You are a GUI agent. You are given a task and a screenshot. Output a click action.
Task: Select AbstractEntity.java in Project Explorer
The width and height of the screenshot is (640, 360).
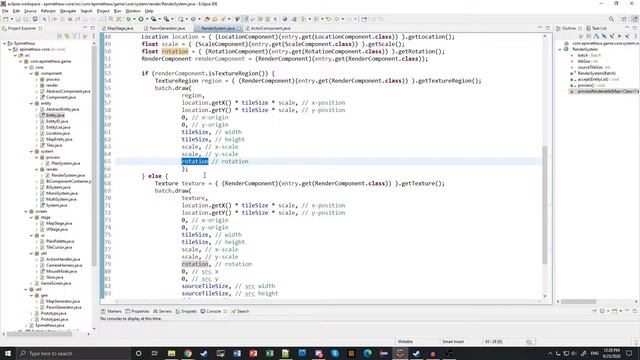click(x=60, y=109)
